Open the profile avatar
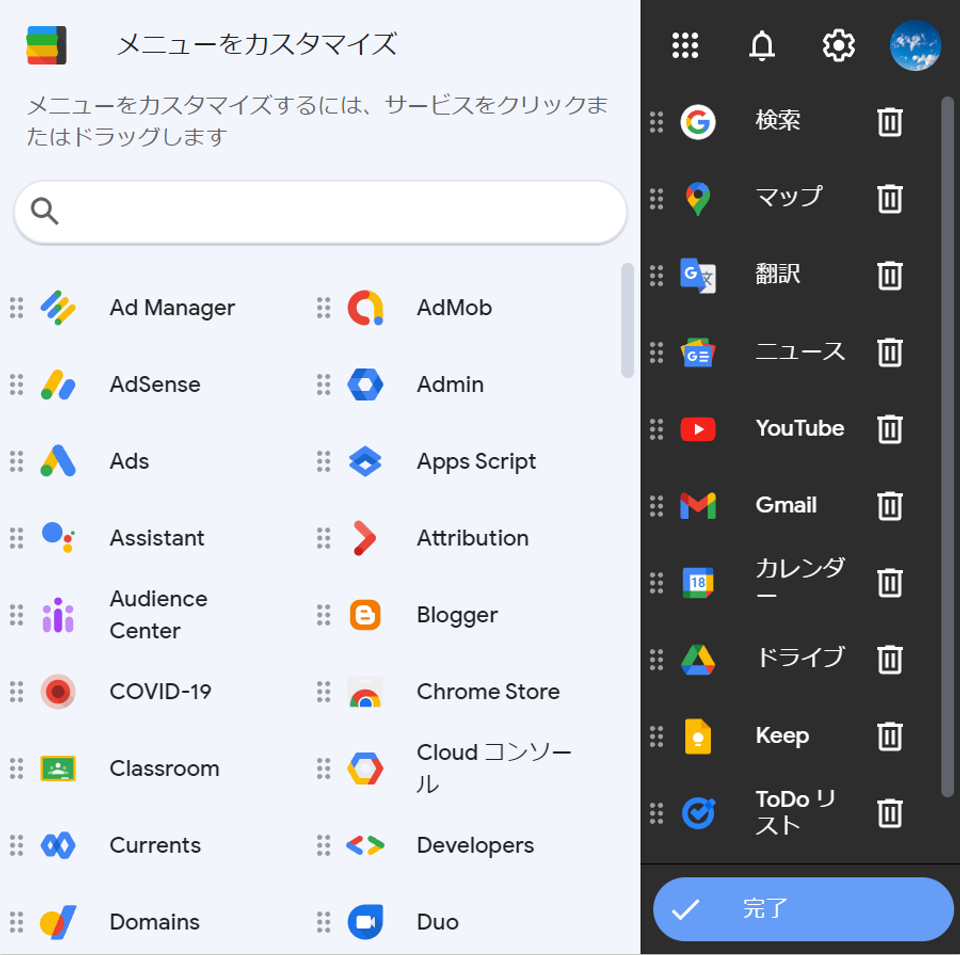 click(x=915, y=45)
